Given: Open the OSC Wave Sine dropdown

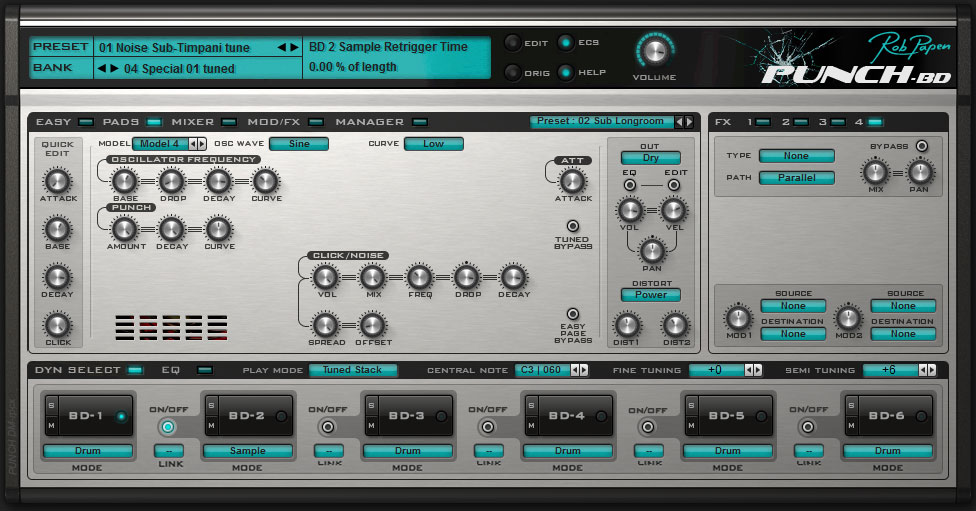Looking at the screenshot, I should point(298,144).
